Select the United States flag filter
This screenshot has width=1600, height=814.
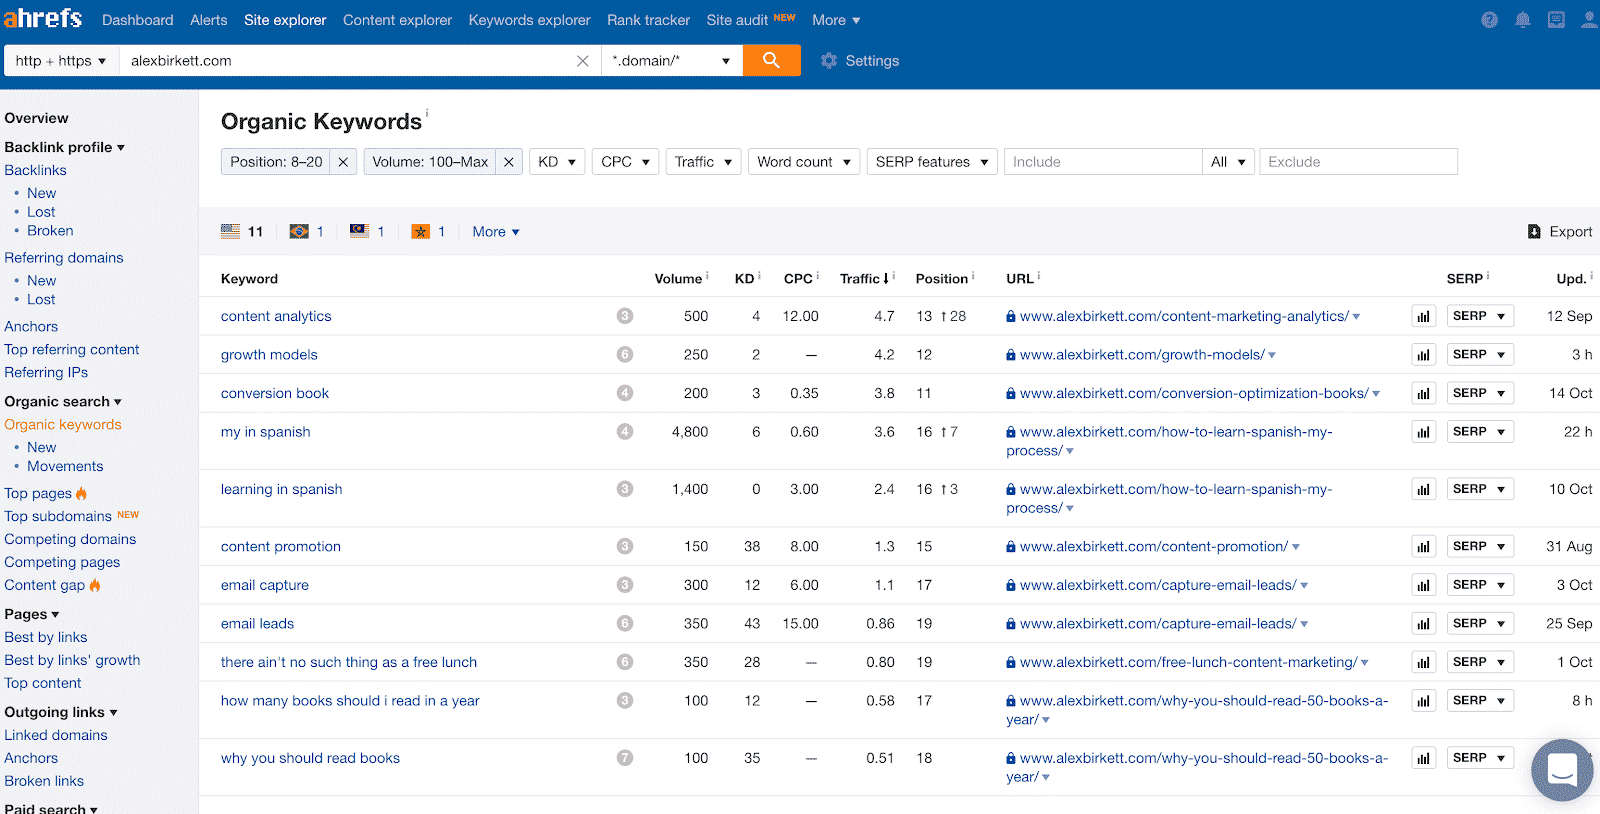coord(231,232)
